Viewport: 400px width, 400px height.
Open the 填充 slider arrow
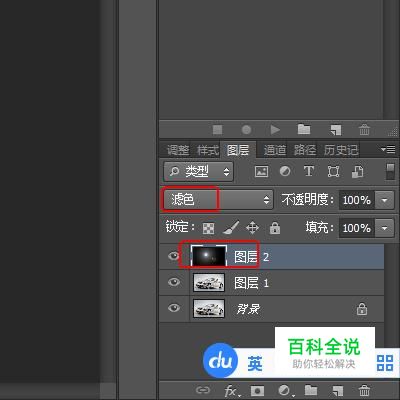[384, 228]
